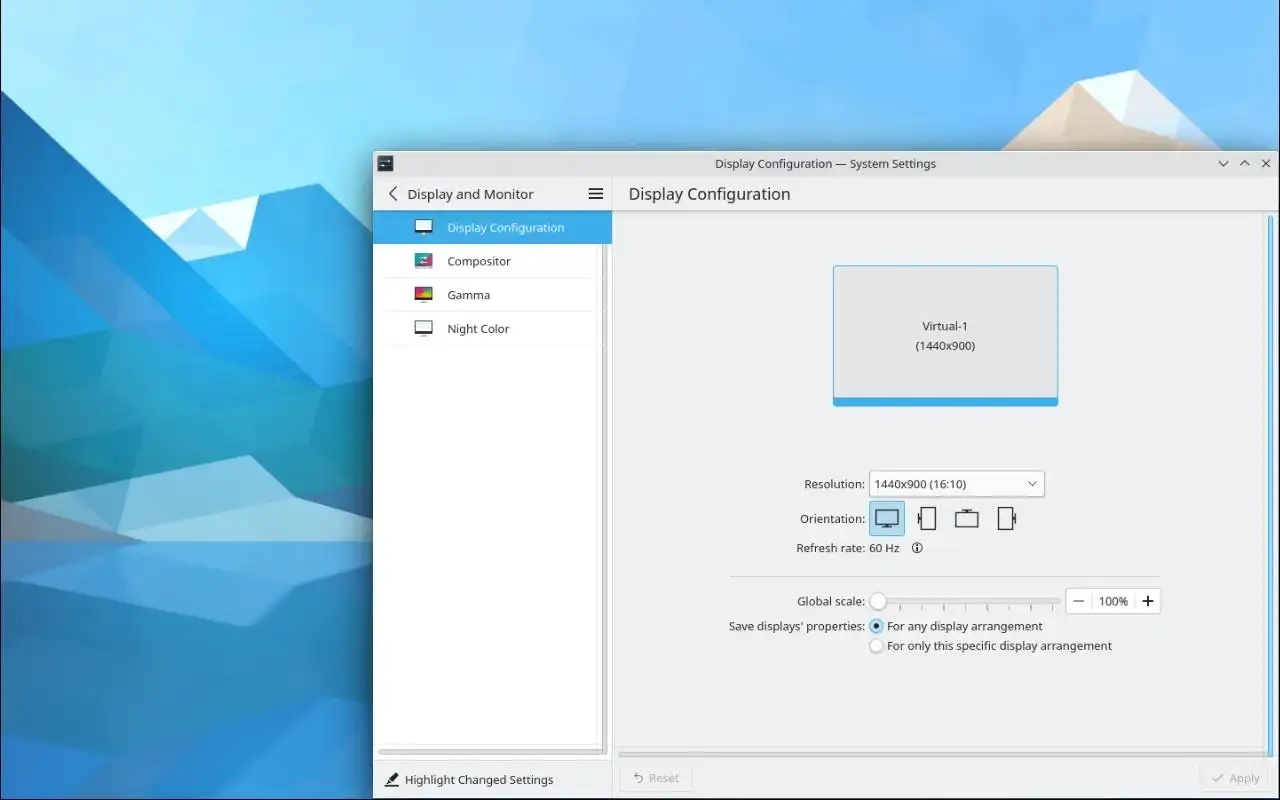The width and height of the screenshot is (1280, 800).
Task: Click the Compositor icon in the sidebar
Action: pos(424,261)
